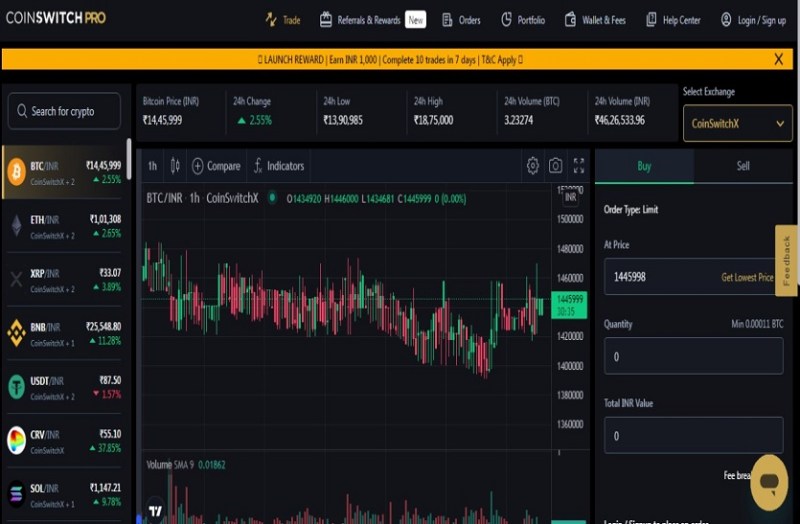Click the TradingView logo on chart
Screen dimensions: 800x524
pyautogui.click(x=155, y=511)
